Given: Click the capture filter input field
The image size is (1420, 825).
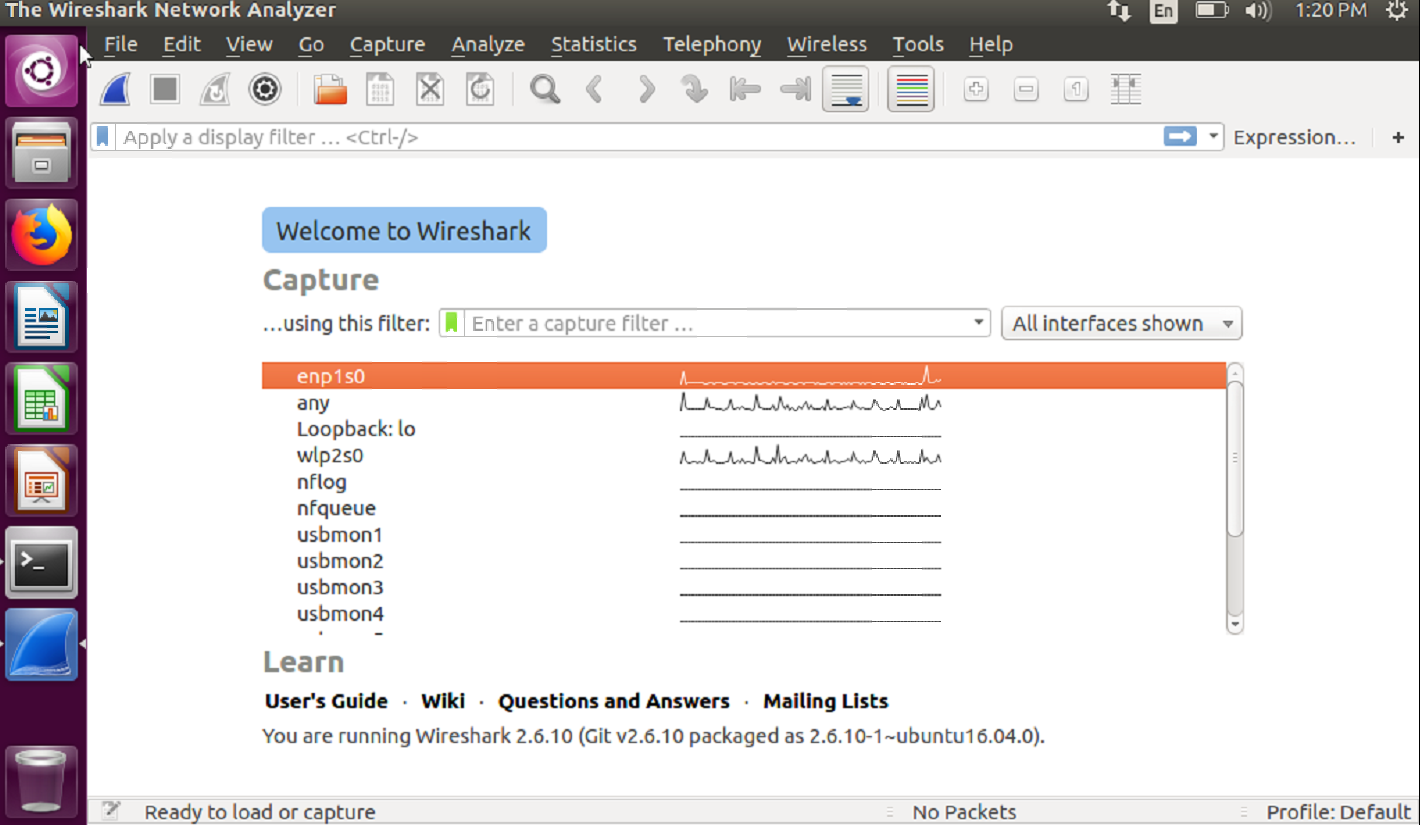Looking at the screenshot, I should pos(718,323).
